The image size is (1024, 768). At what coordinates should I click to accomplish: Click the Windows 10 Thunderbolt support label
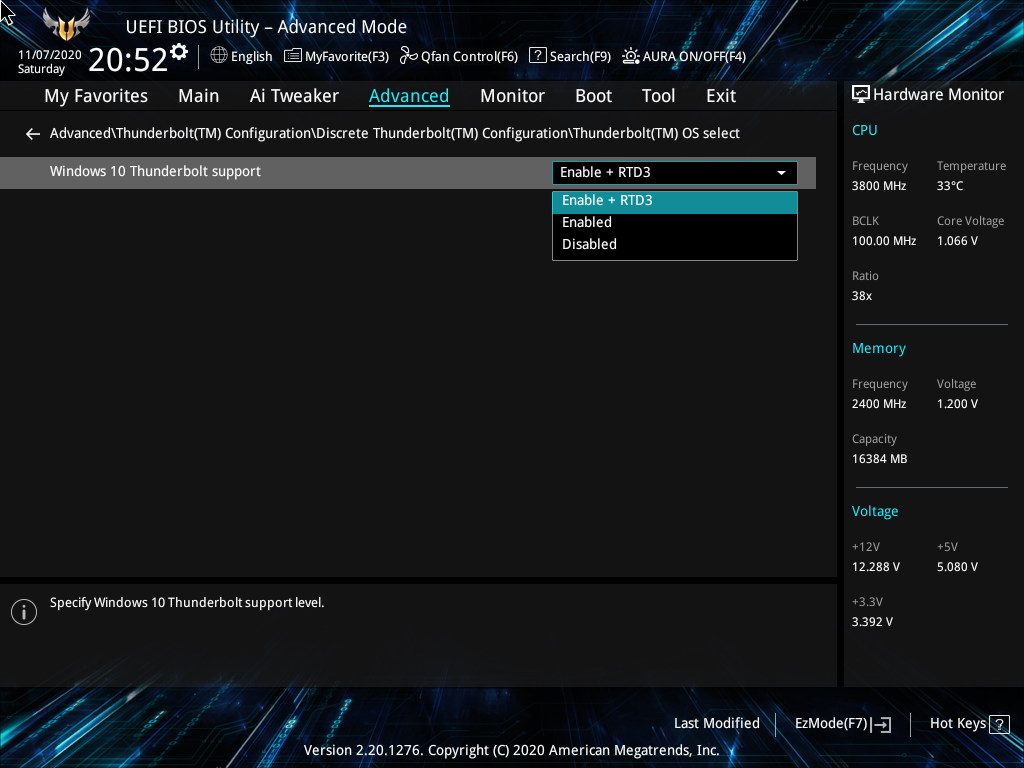point(155,171)
